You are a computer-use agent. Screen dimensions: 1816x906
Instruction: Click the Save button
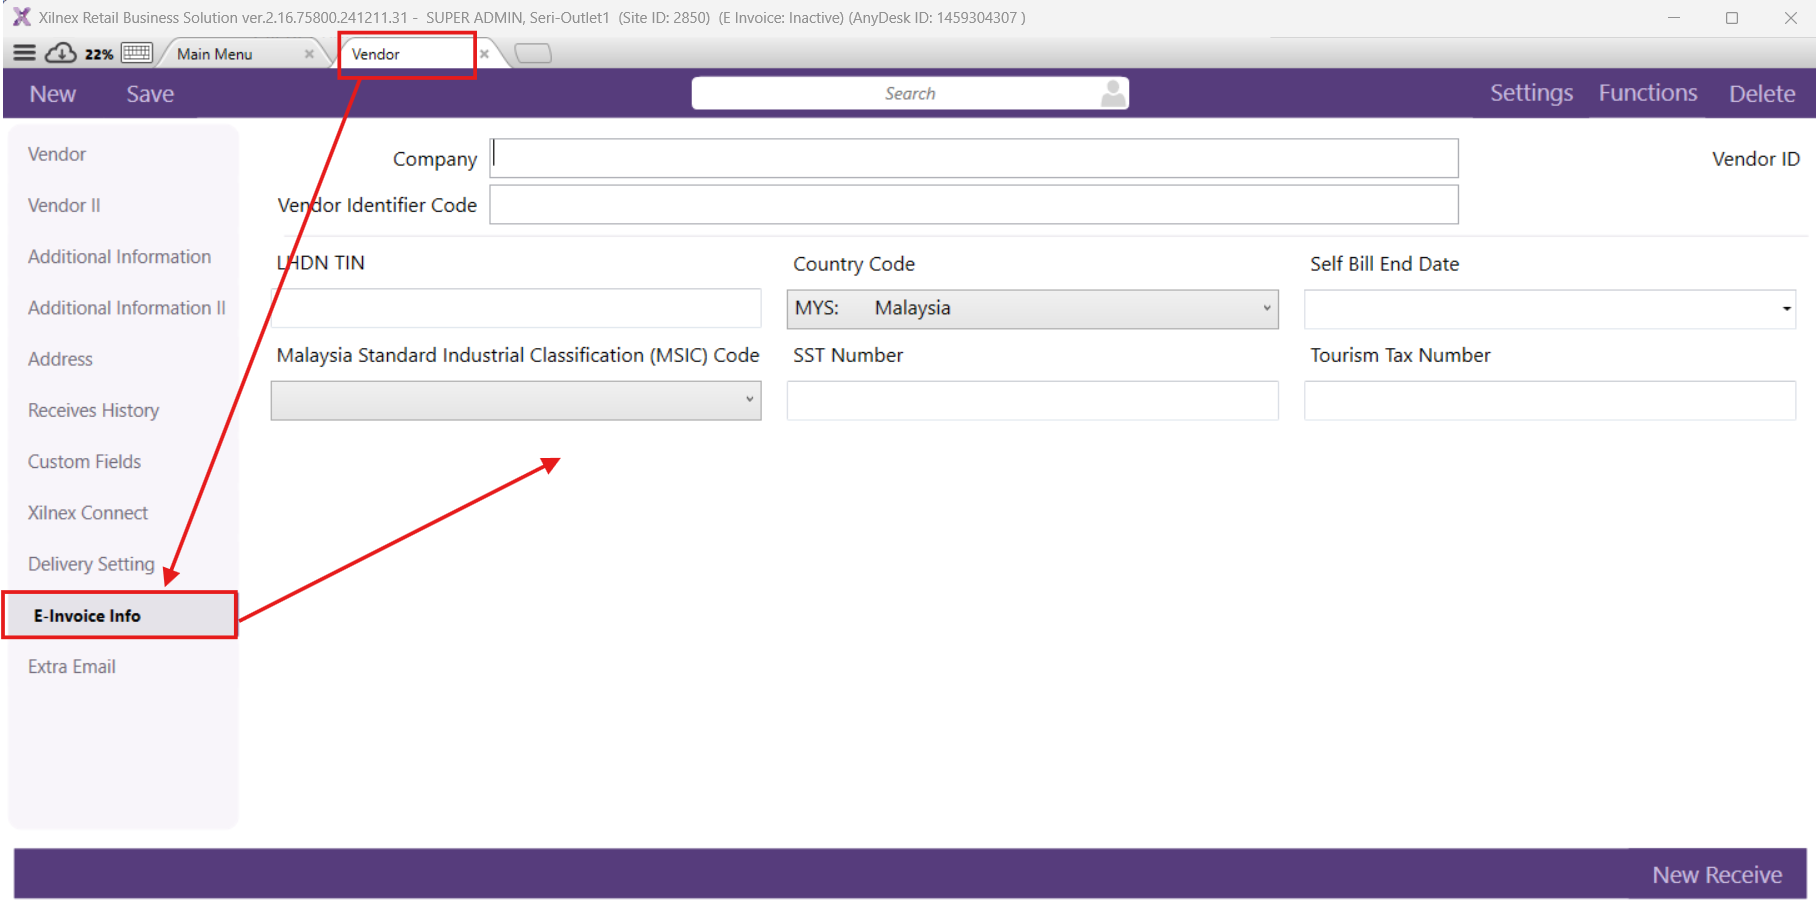pos(150,94)
